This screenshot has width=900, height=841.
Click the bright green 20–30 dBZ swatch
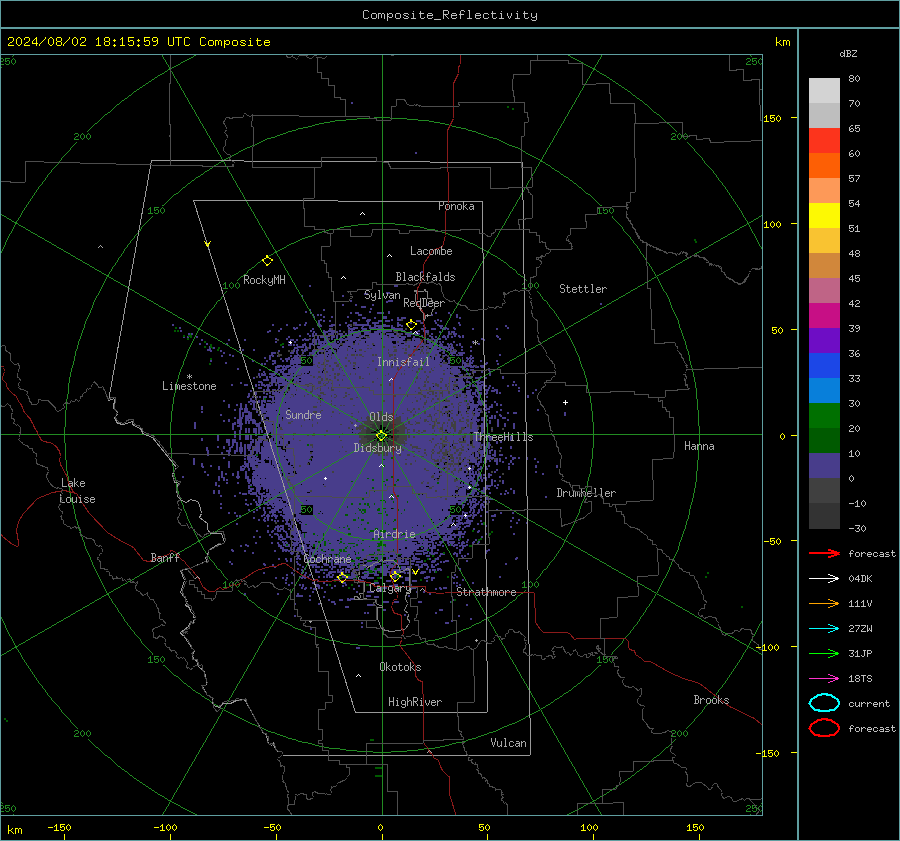pos(824,416)
